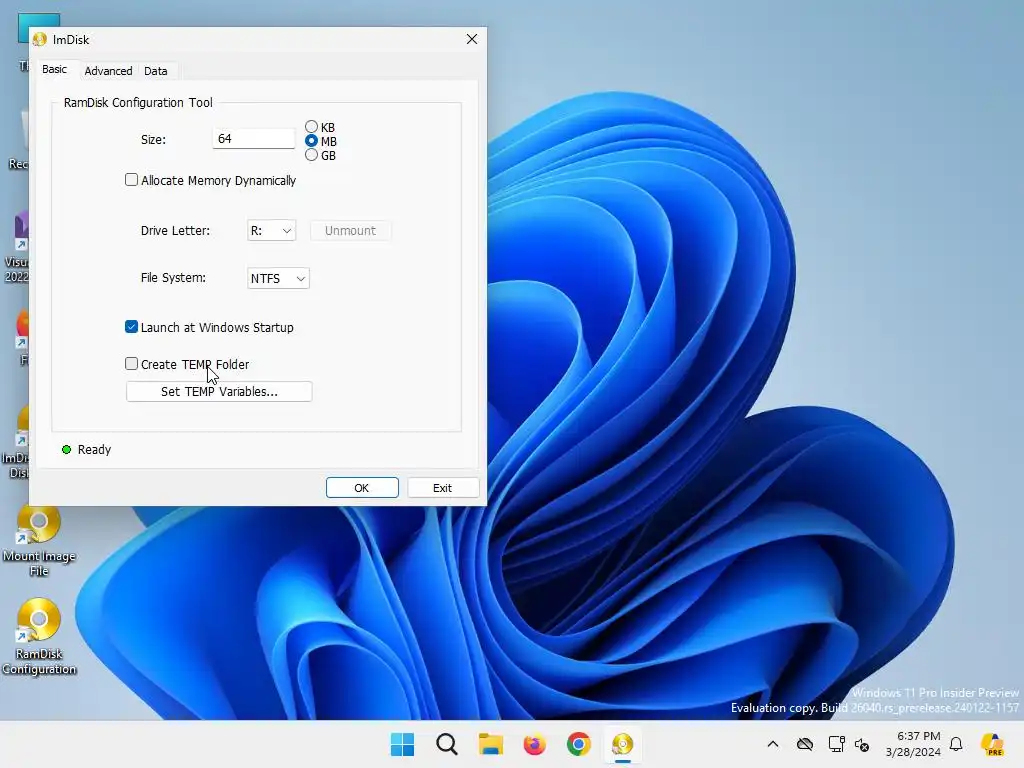
Task: Click the RamDisk Configuration Tool group label
Action: pyautogui.click(x=138, y=103)
